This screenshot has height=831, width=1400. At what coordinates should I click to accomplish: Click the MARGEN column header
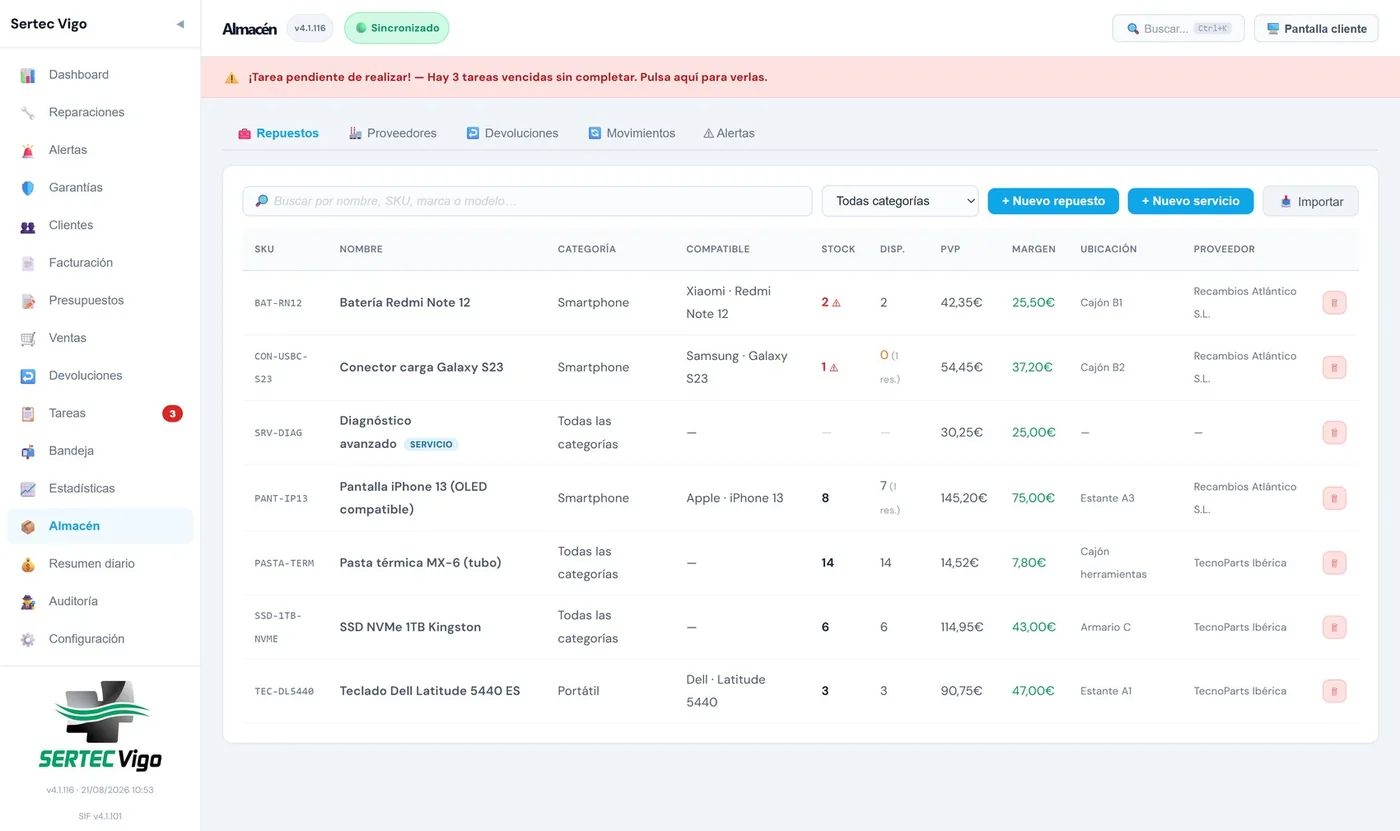click(1034, 249)
